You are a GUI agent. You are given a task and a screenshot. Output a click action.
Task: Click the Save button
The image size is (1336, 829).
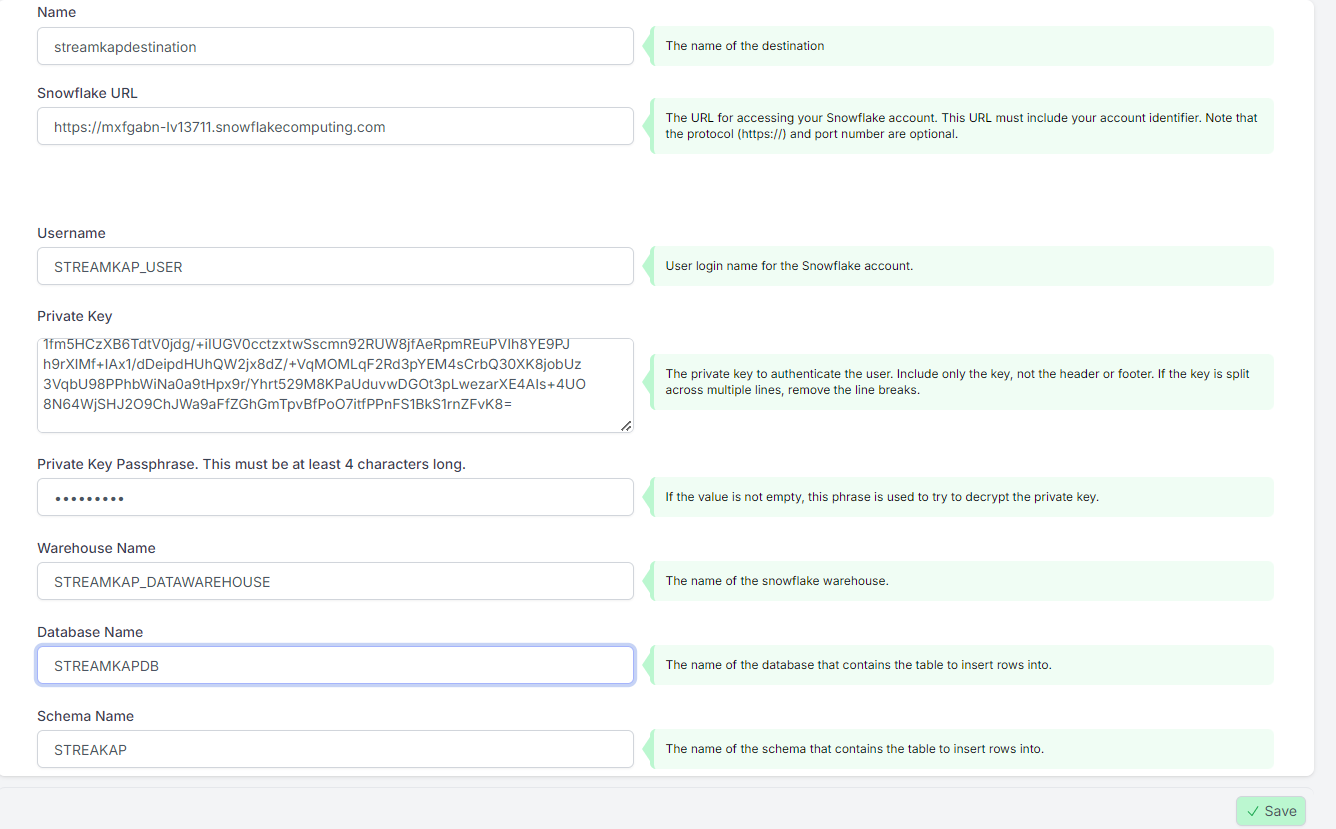[1270, 811]
